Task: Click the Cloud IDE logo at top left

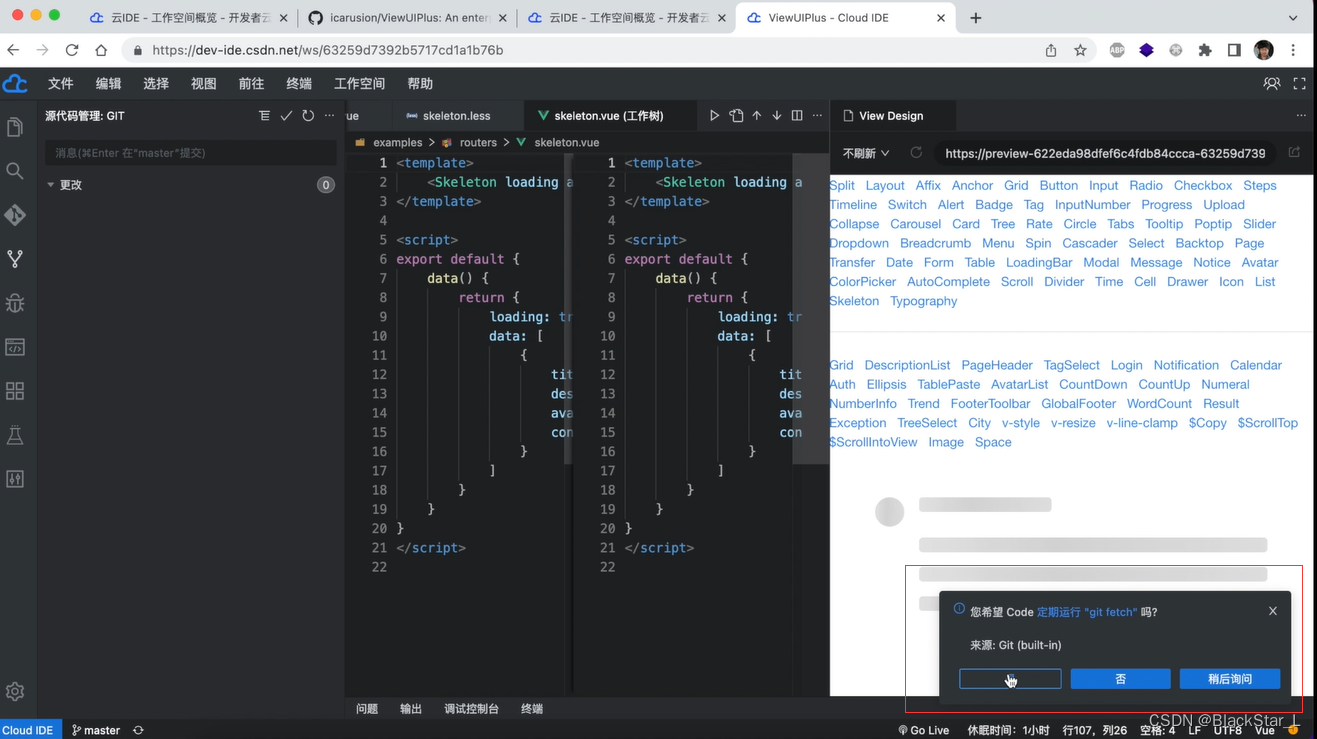Action: tap(15, 84)
